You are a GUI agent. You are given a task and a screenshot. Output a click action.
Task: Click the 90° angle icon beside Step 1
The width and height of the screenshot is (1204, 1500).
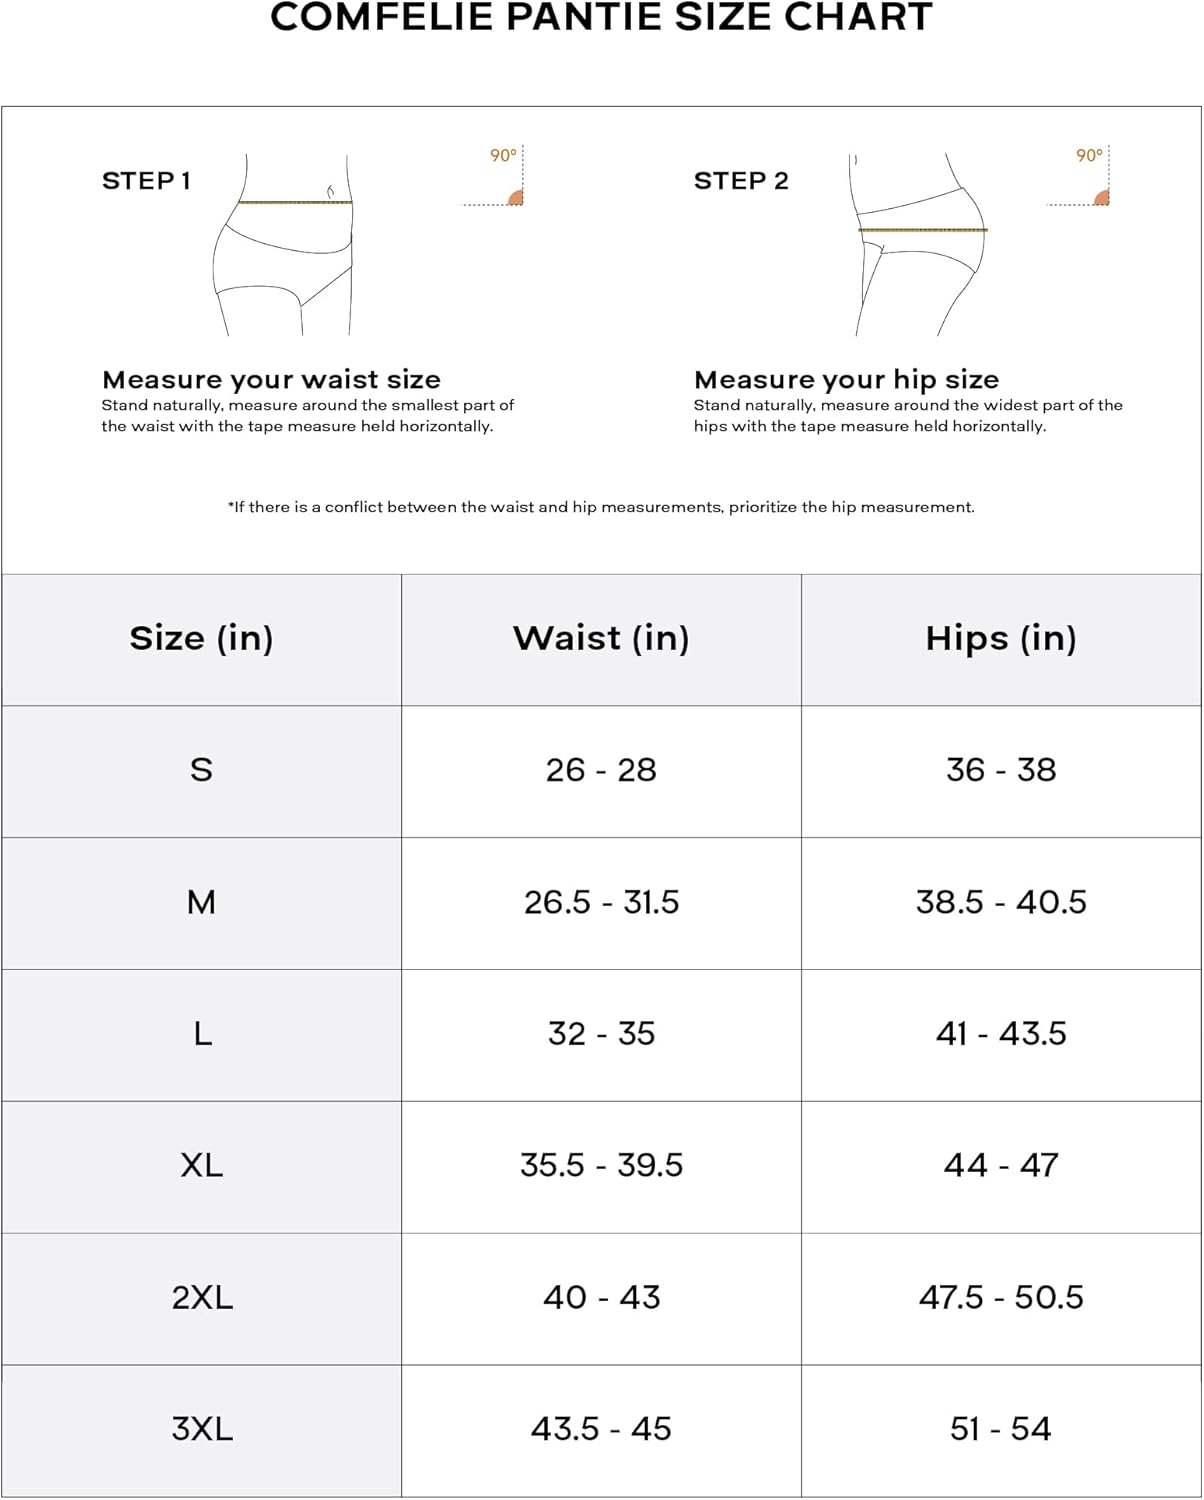(493, 176)
